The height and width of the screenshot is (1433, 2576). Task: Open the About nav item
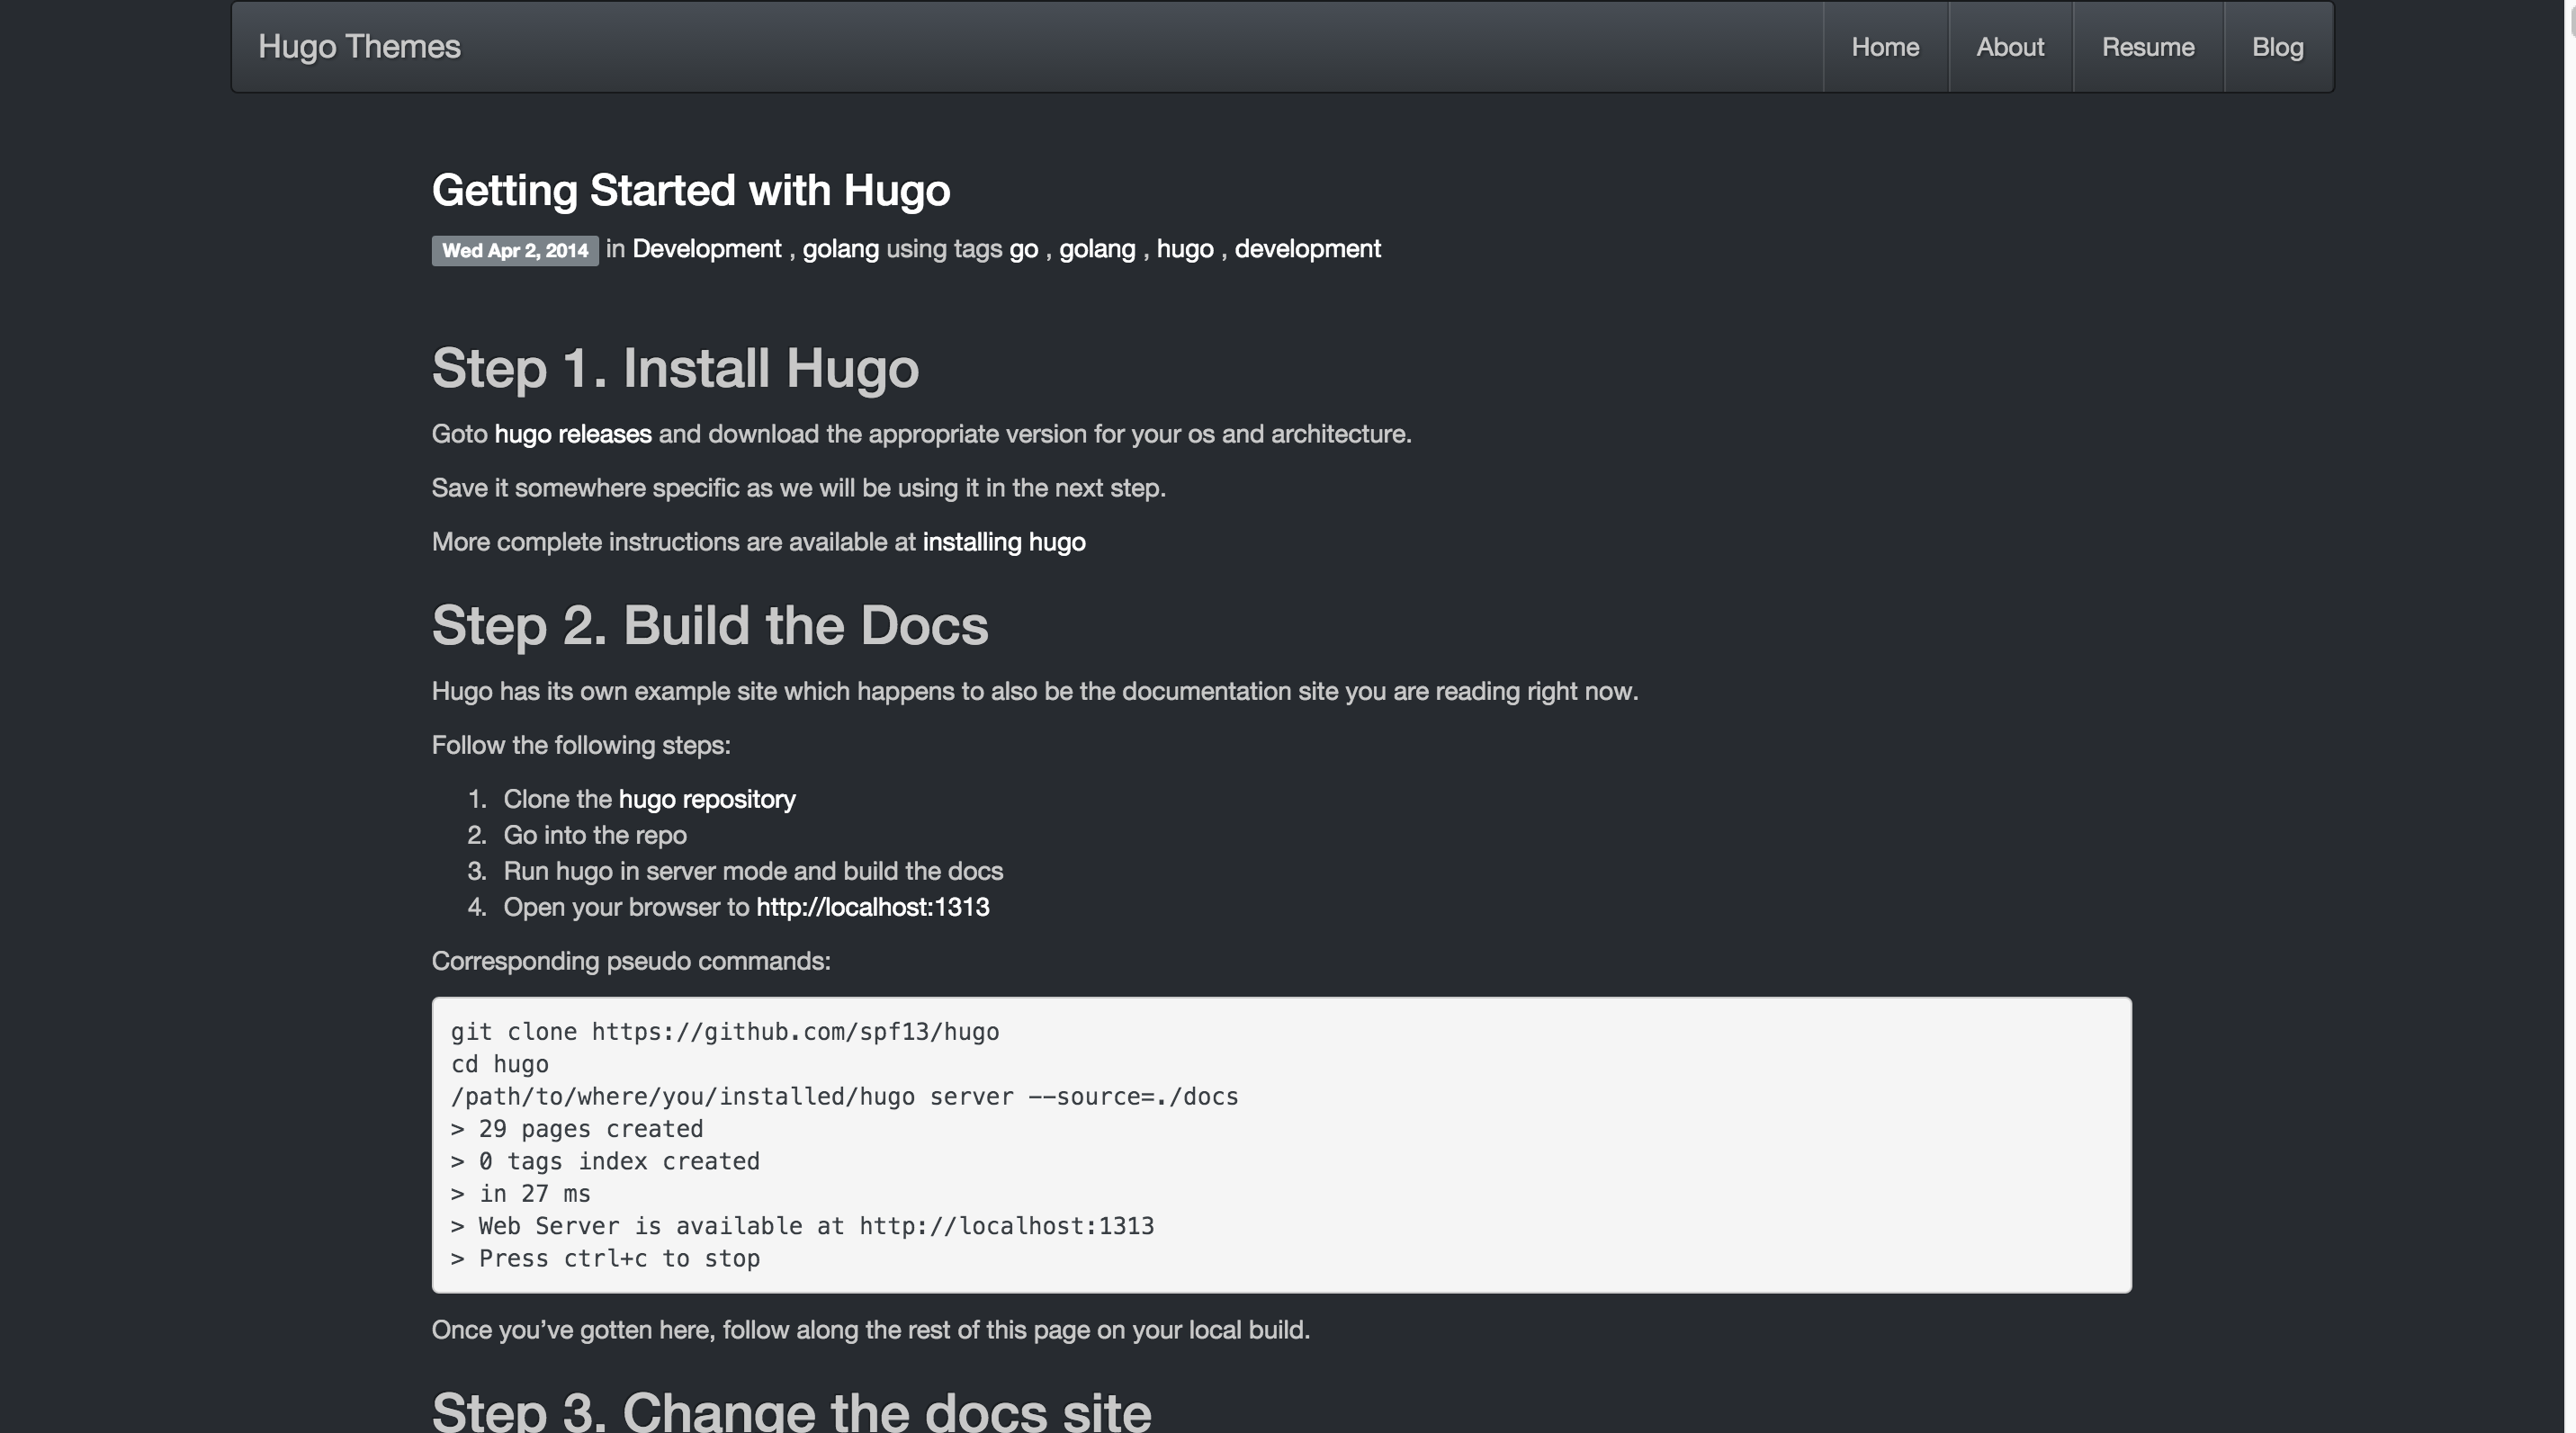[2009, 47]
